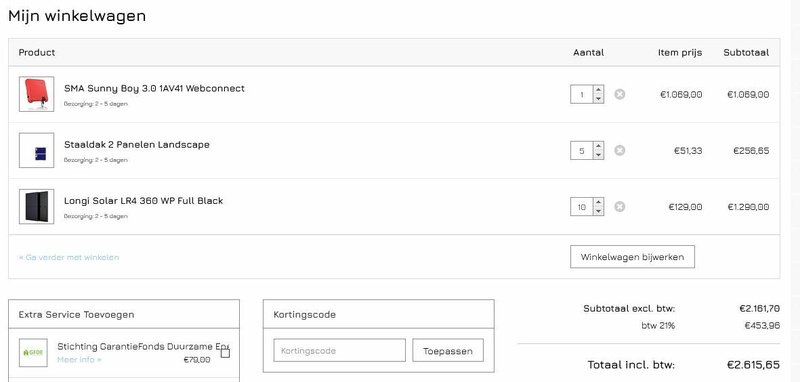
Task: Click Winkelwagen bijwerken button
Action: pos(632,257)
